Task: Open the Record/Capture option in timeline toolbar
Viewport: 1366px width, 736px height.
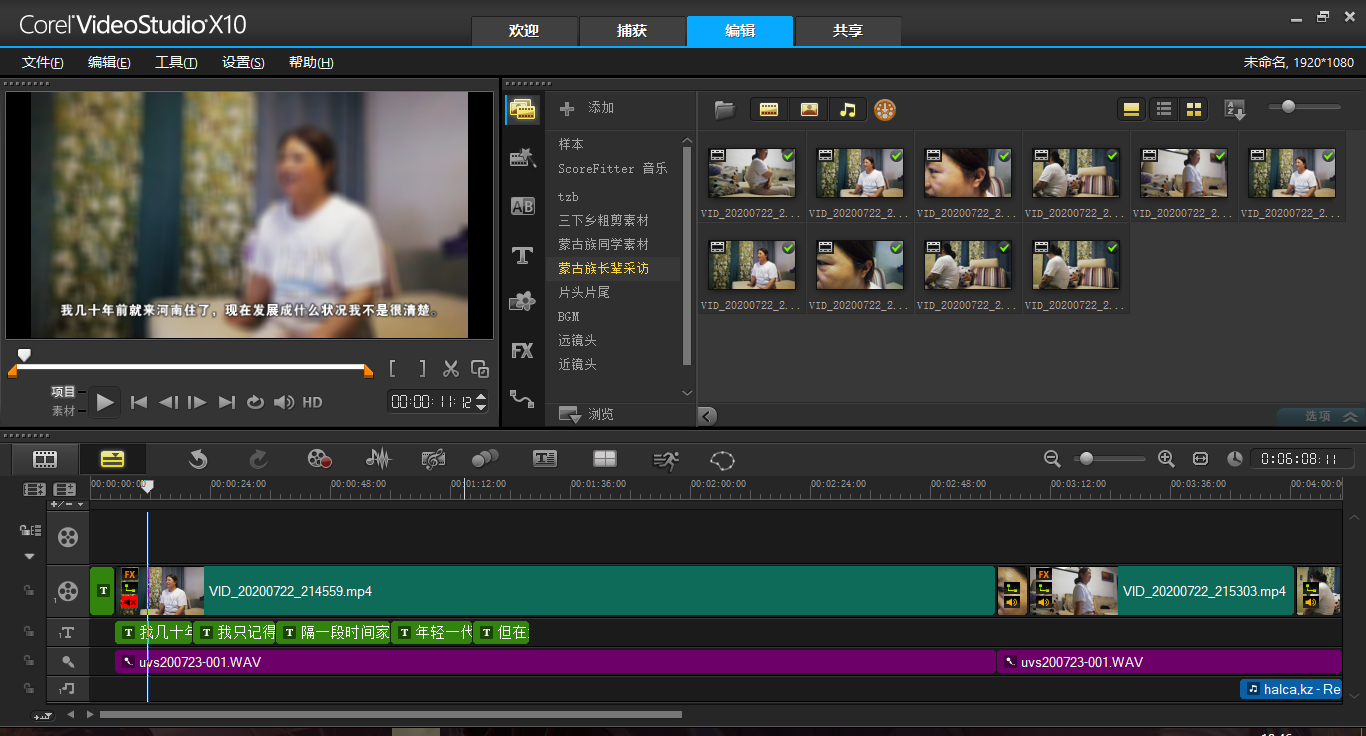Action: click(x=319, y=459)
